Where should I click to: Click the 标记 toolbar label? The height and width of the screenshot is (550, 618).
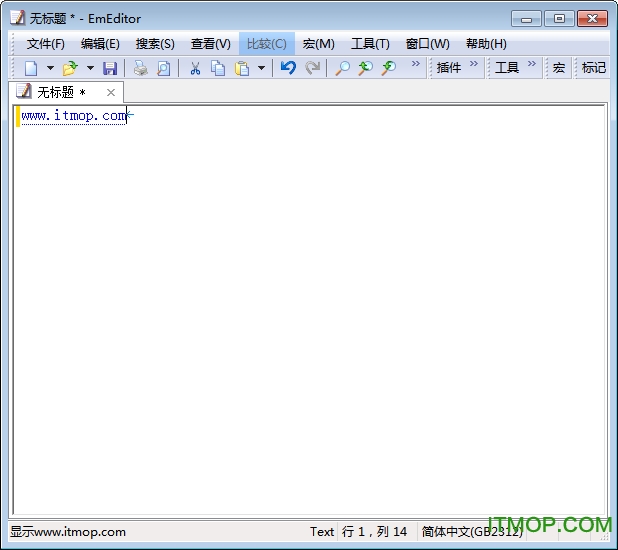pyautogui.click(x=594, y=68)
